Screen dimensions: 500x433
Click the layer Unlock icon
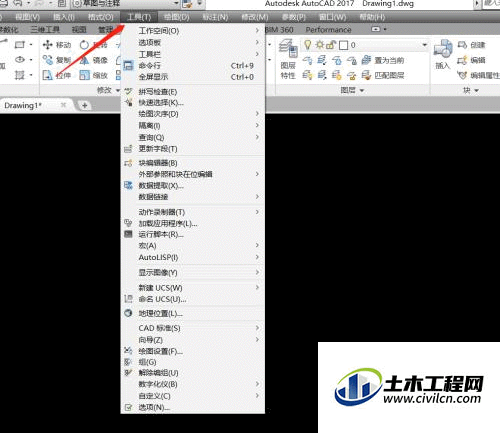(x=351, y=75)
